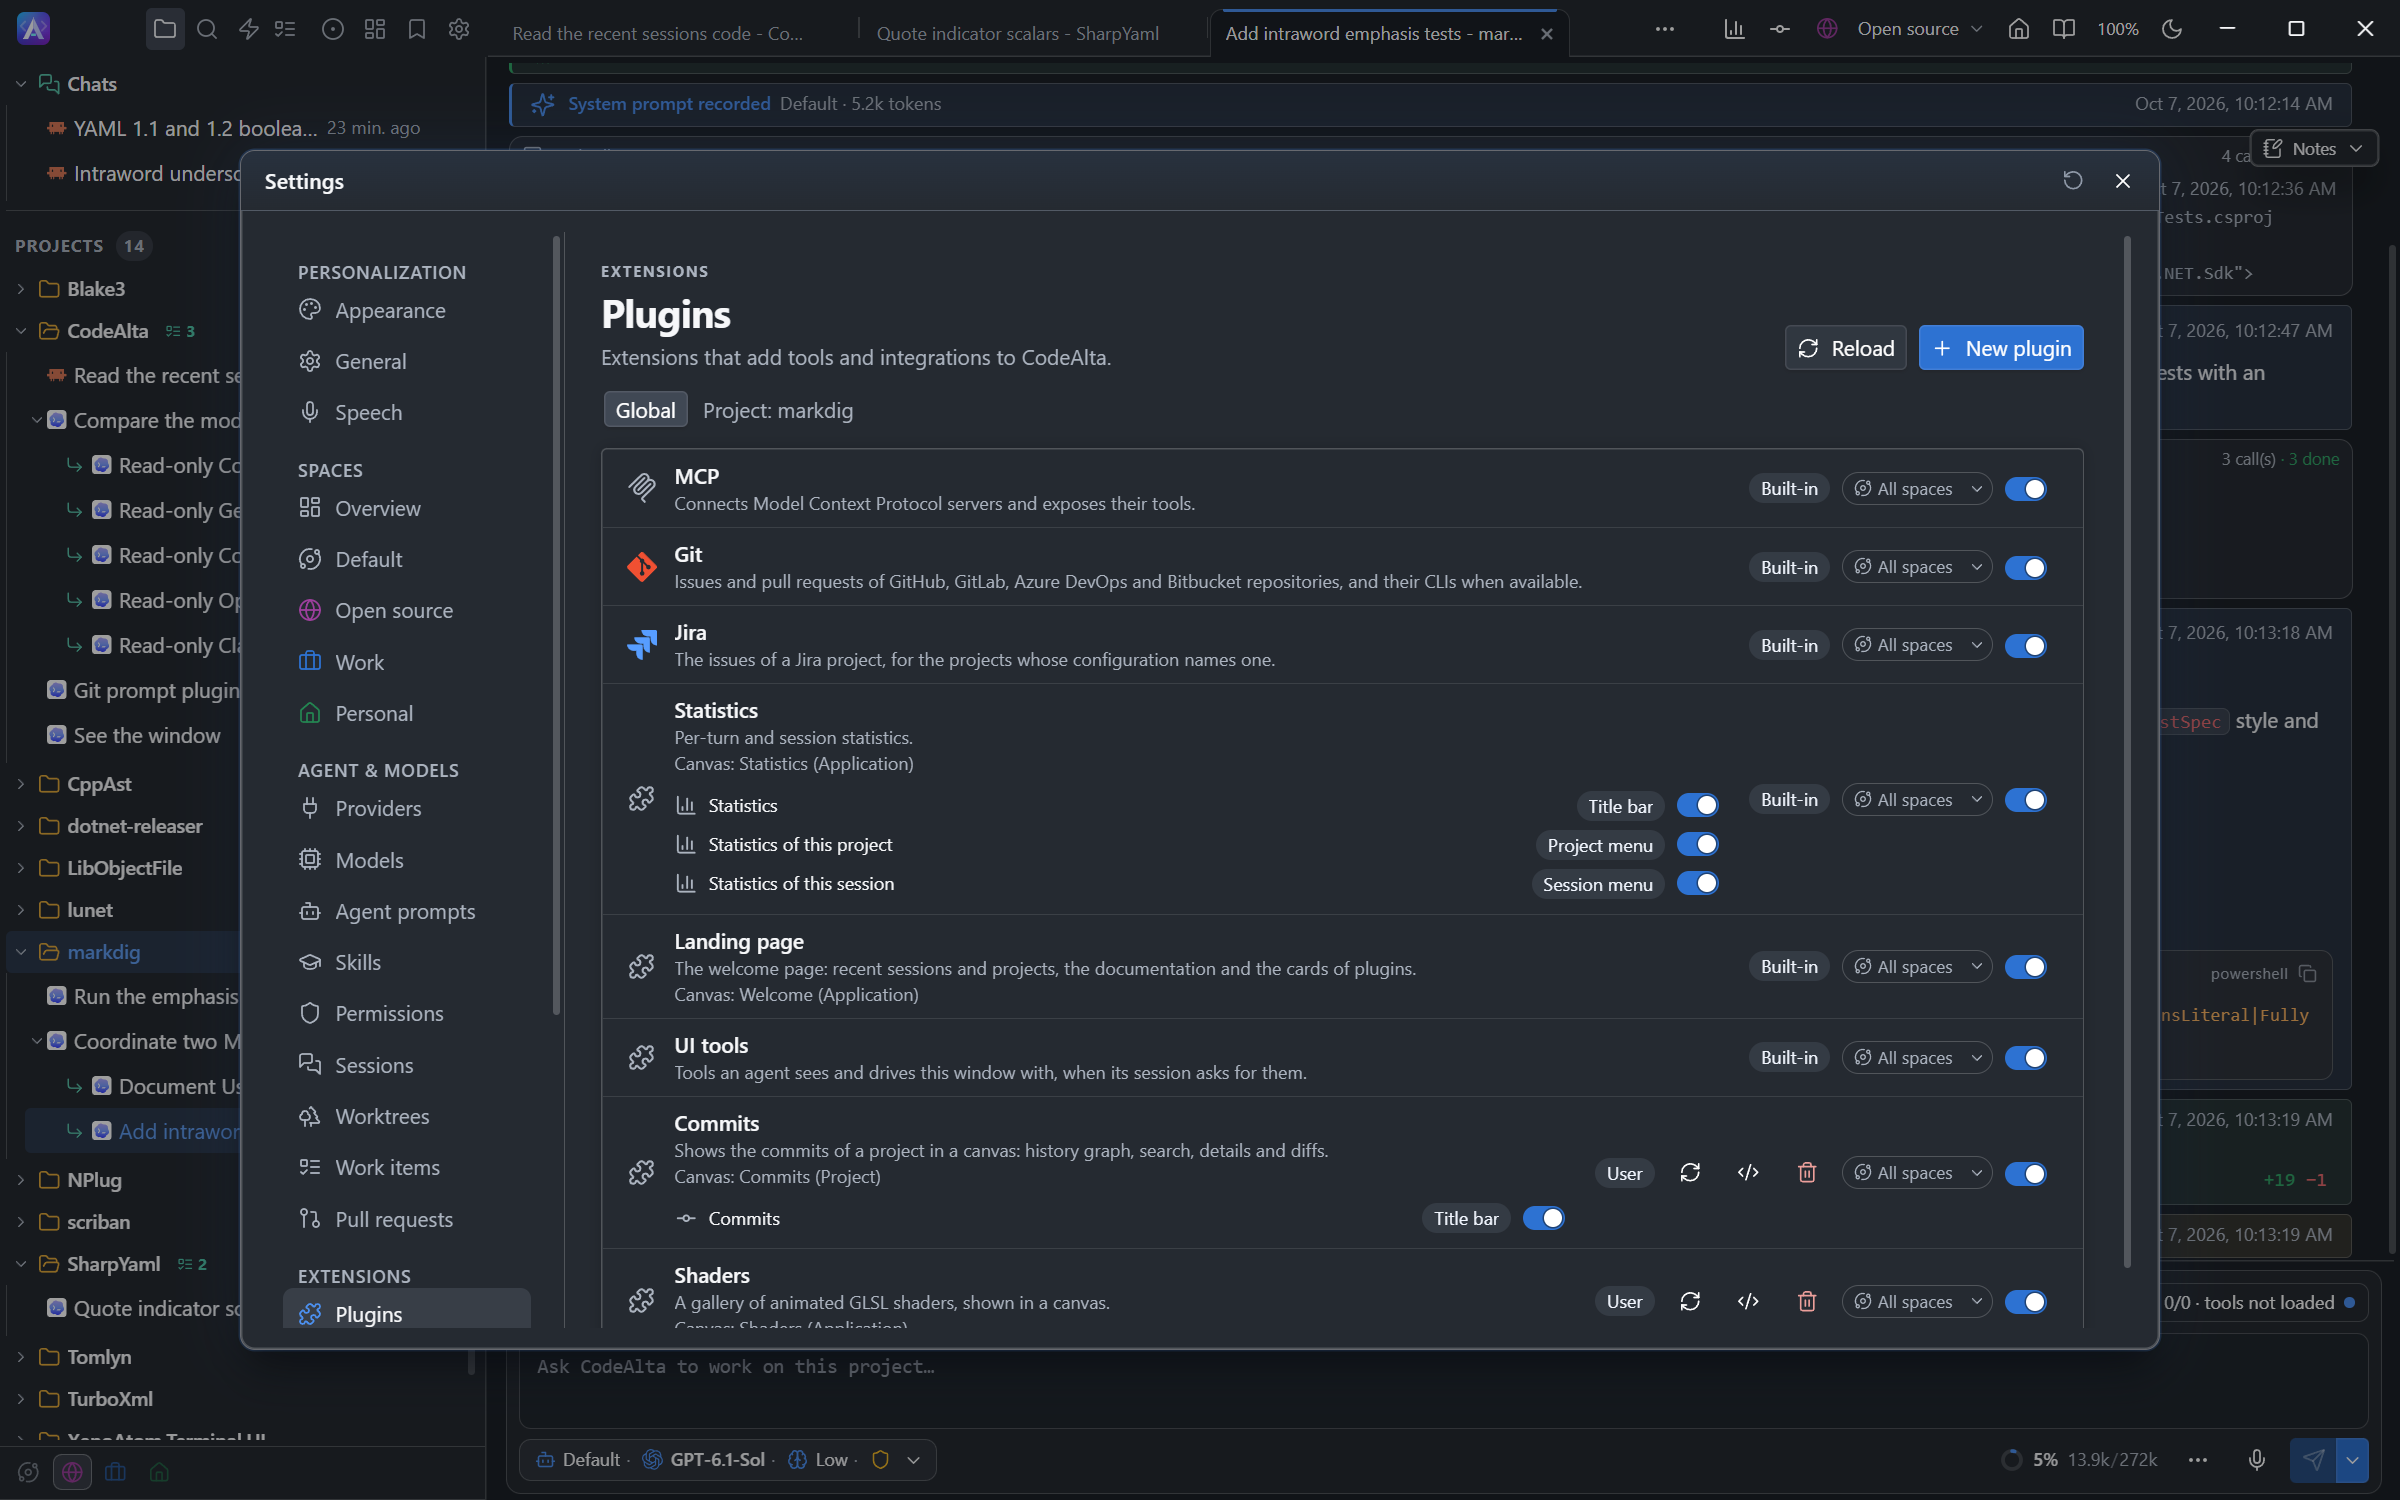Viewport: 2400px width, 1500px height.
Task: Reset settings with the restore icon
Action: pos(2073,181)
